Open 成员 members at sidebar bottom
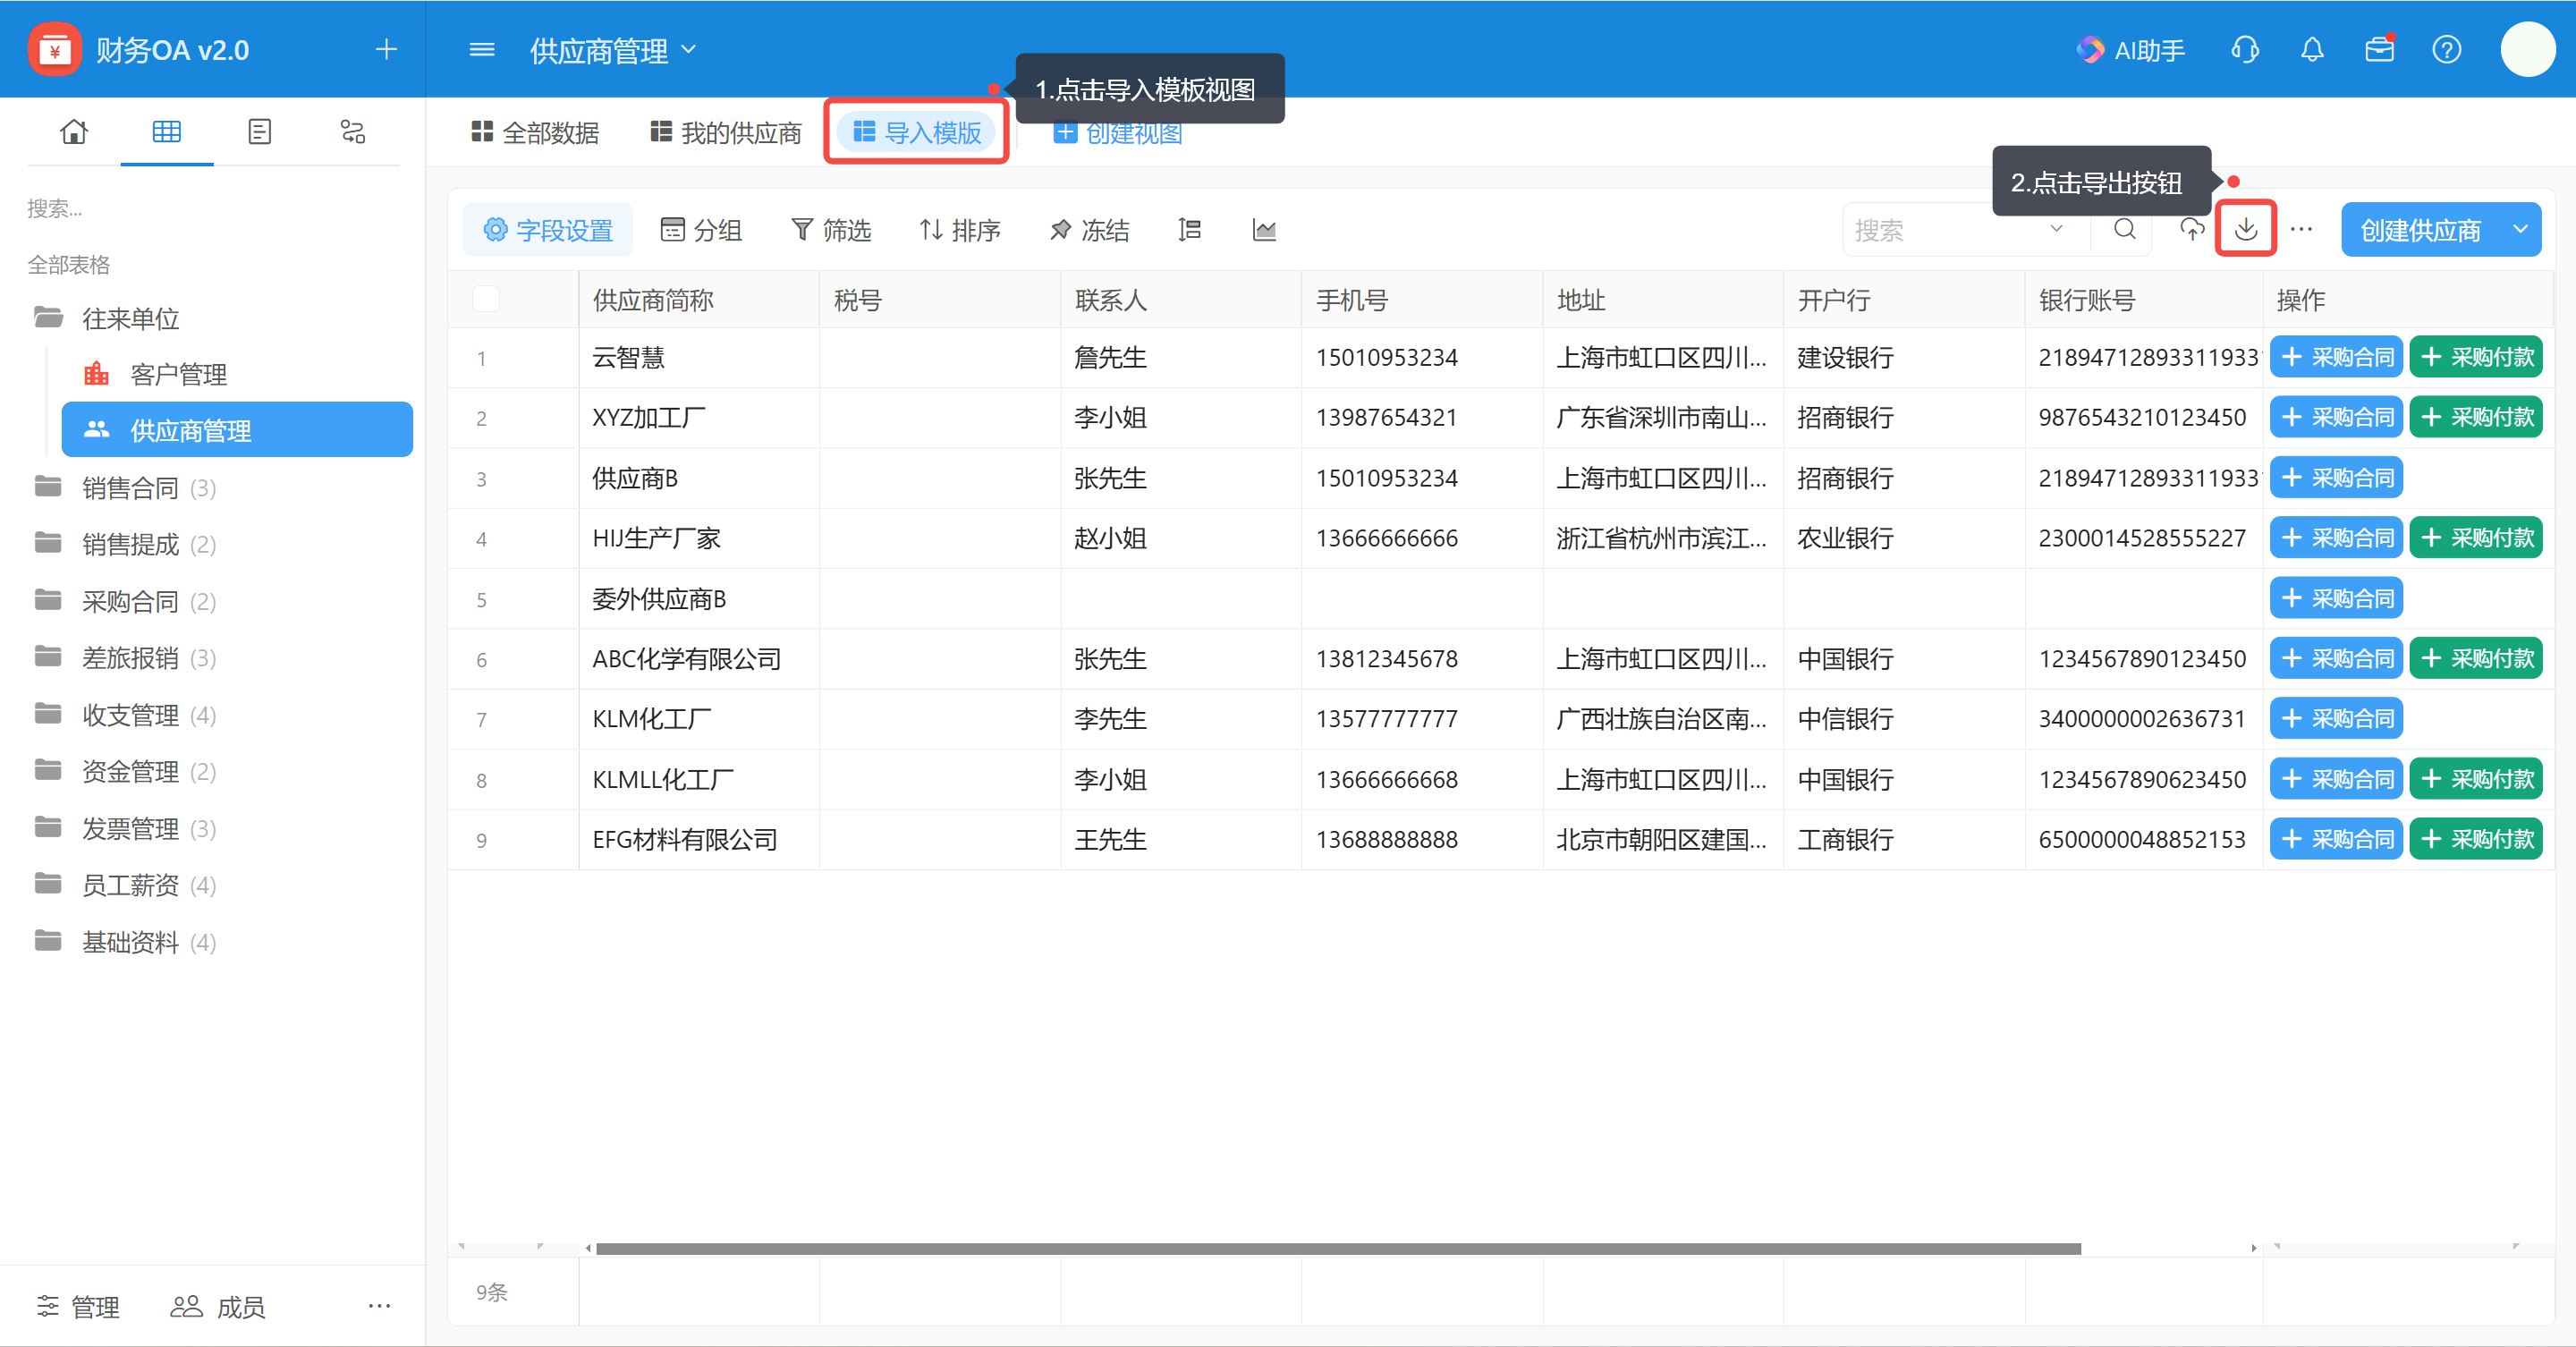Viewport: 2576px width, 1347px height. pyautogui.click(x=217, y=1306)
